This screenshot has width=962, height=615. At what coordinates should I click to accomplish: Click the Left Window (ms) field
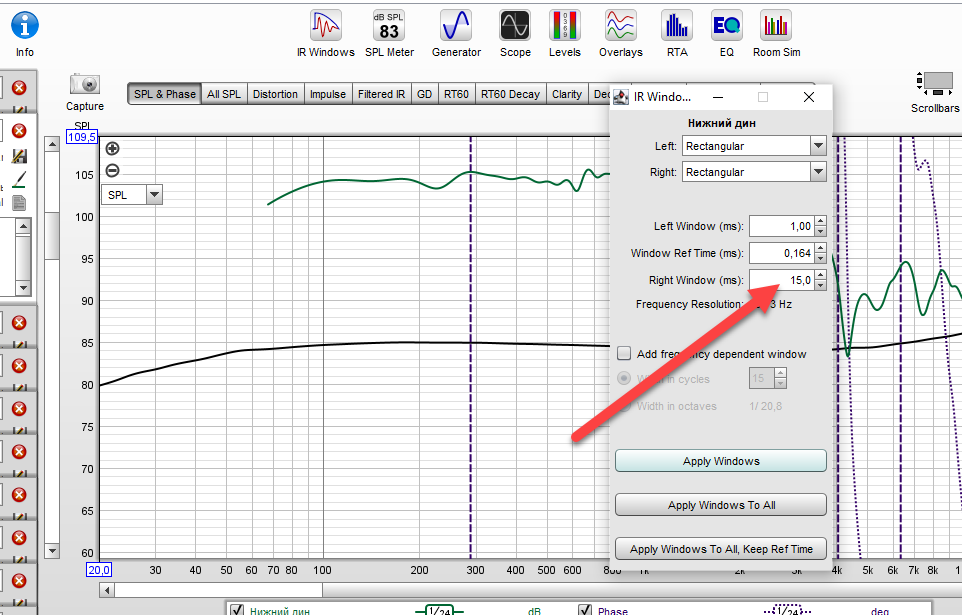pyautogui.click(x=782, y=226)
